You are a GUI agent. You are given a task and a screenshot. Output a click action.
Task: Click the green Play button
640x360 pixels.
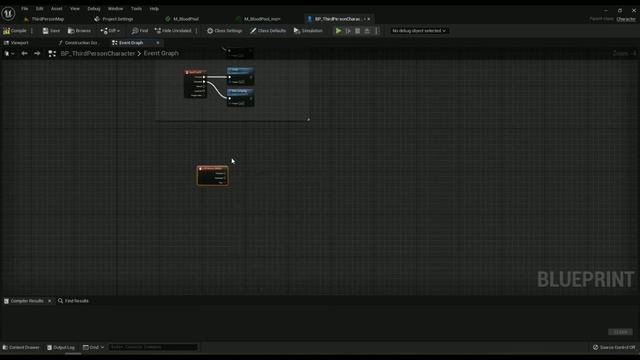338,31
